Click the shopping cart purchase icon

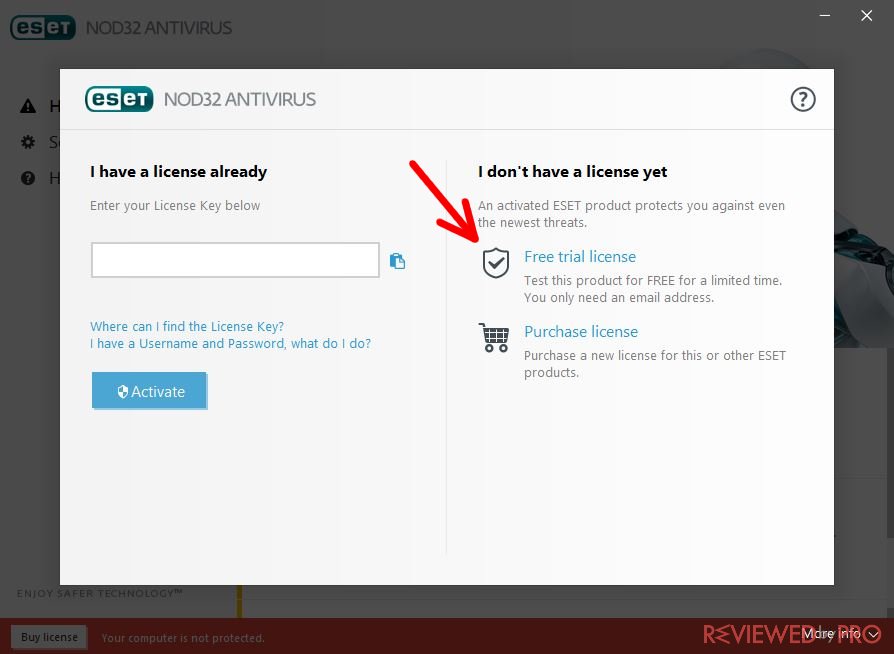tap(494, 338)
